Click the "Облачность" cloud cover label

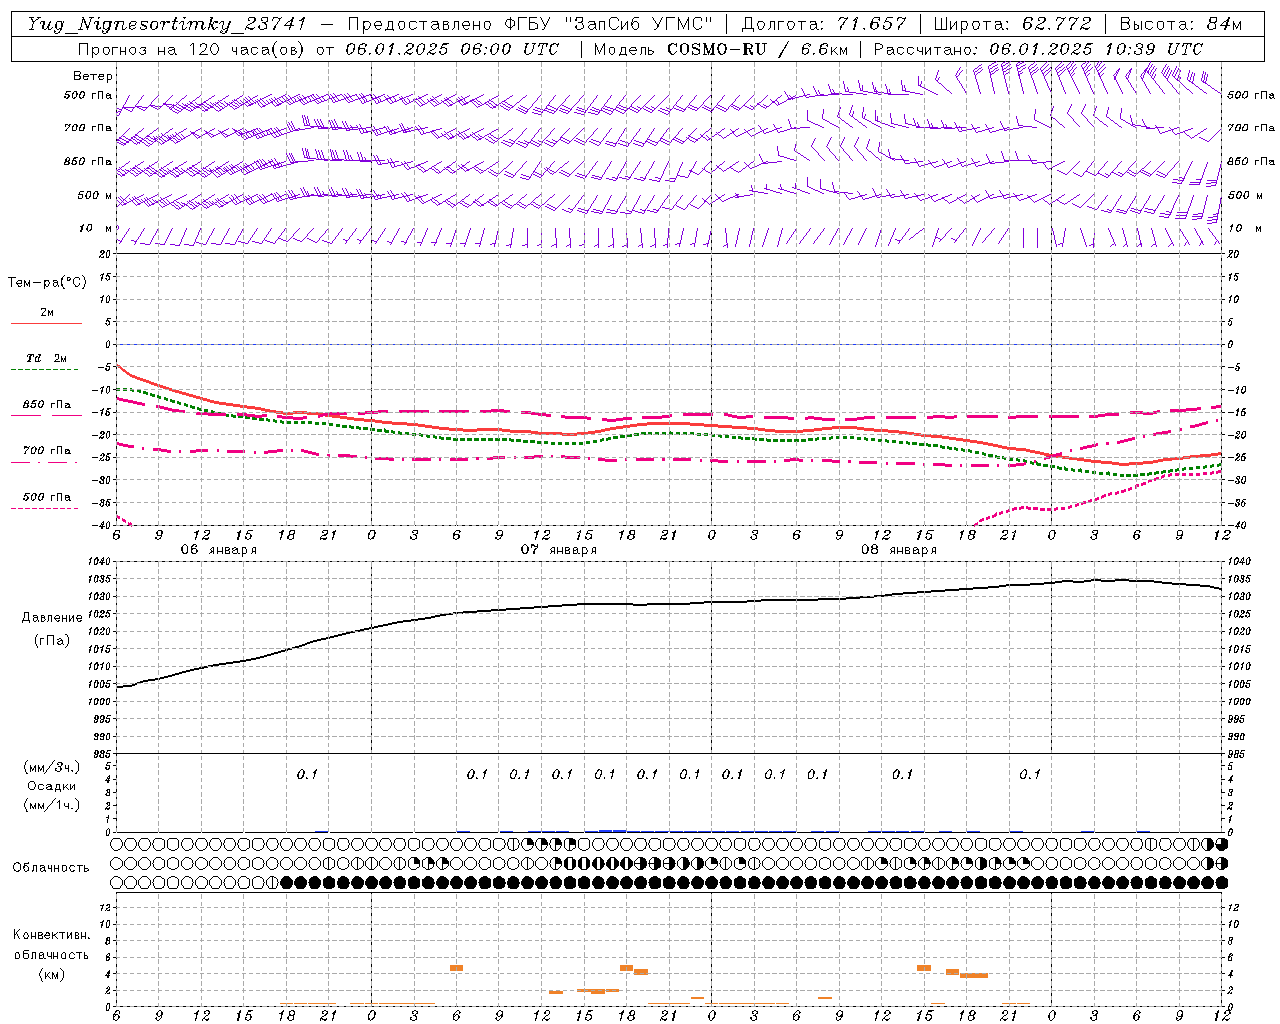[x=51, y=867]
